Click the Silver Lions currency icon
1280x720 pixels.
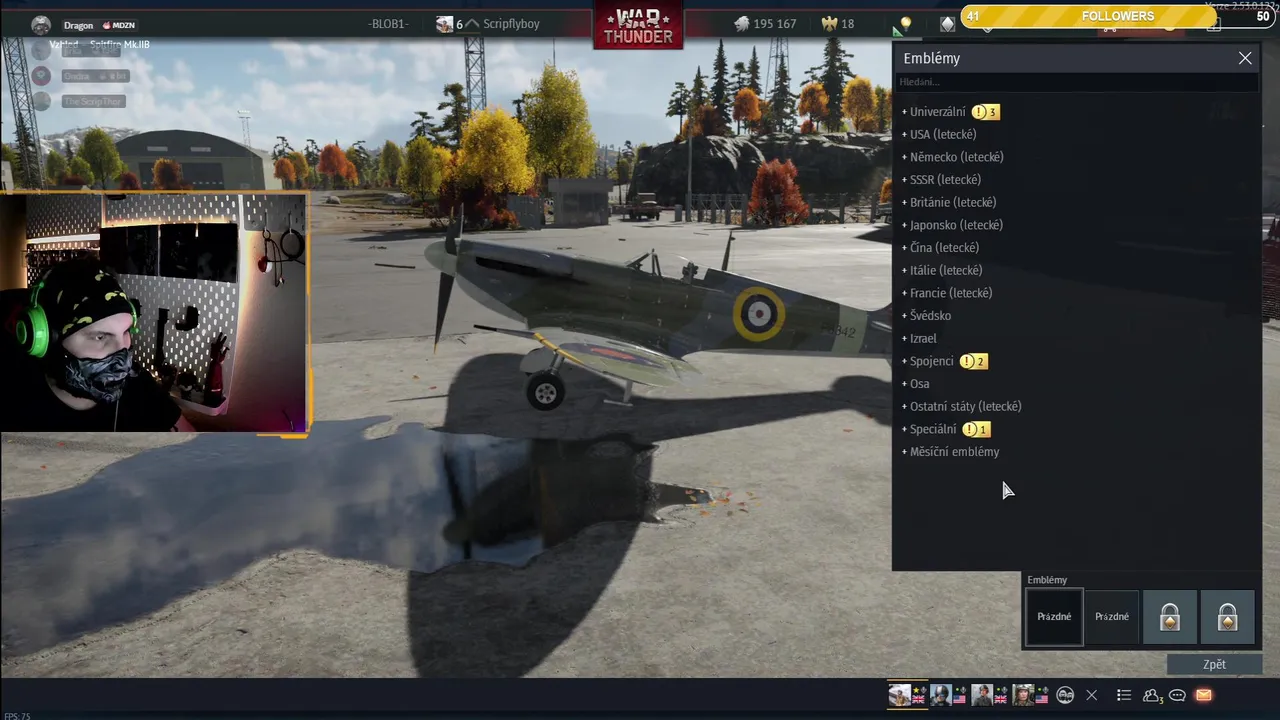tap(741, 24)
